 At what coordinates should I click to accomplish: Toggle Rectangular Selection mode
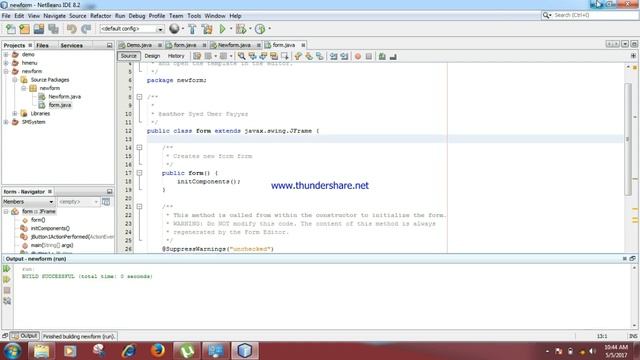point(284,56)
